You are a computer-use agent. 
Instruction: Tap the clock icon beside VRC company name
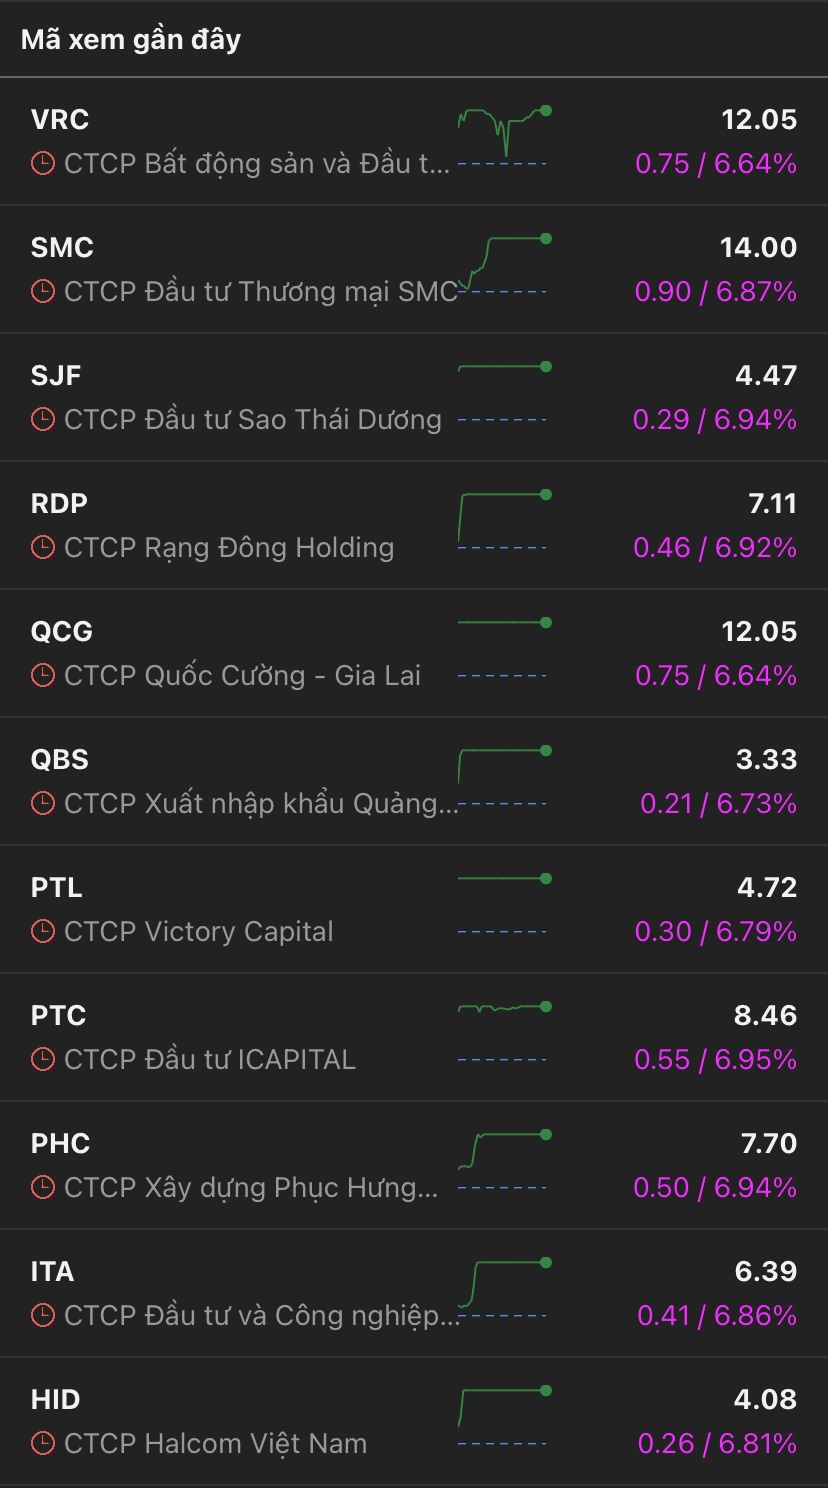43,163
